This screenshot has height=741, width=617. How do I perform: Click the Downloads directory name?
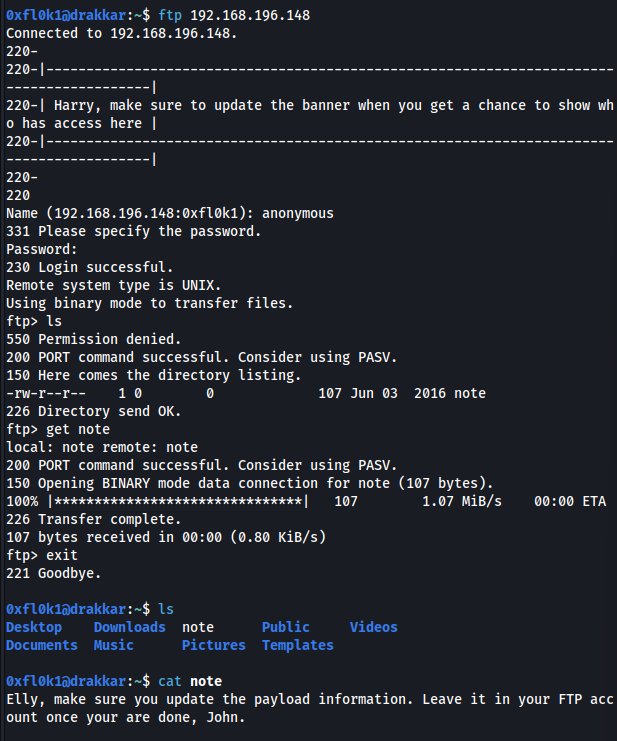coord(130,628)
